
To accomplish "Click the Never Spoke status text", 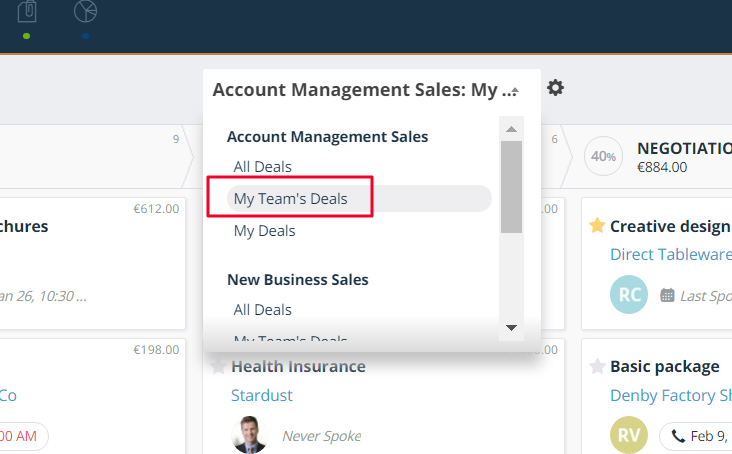I will point(322,436).
